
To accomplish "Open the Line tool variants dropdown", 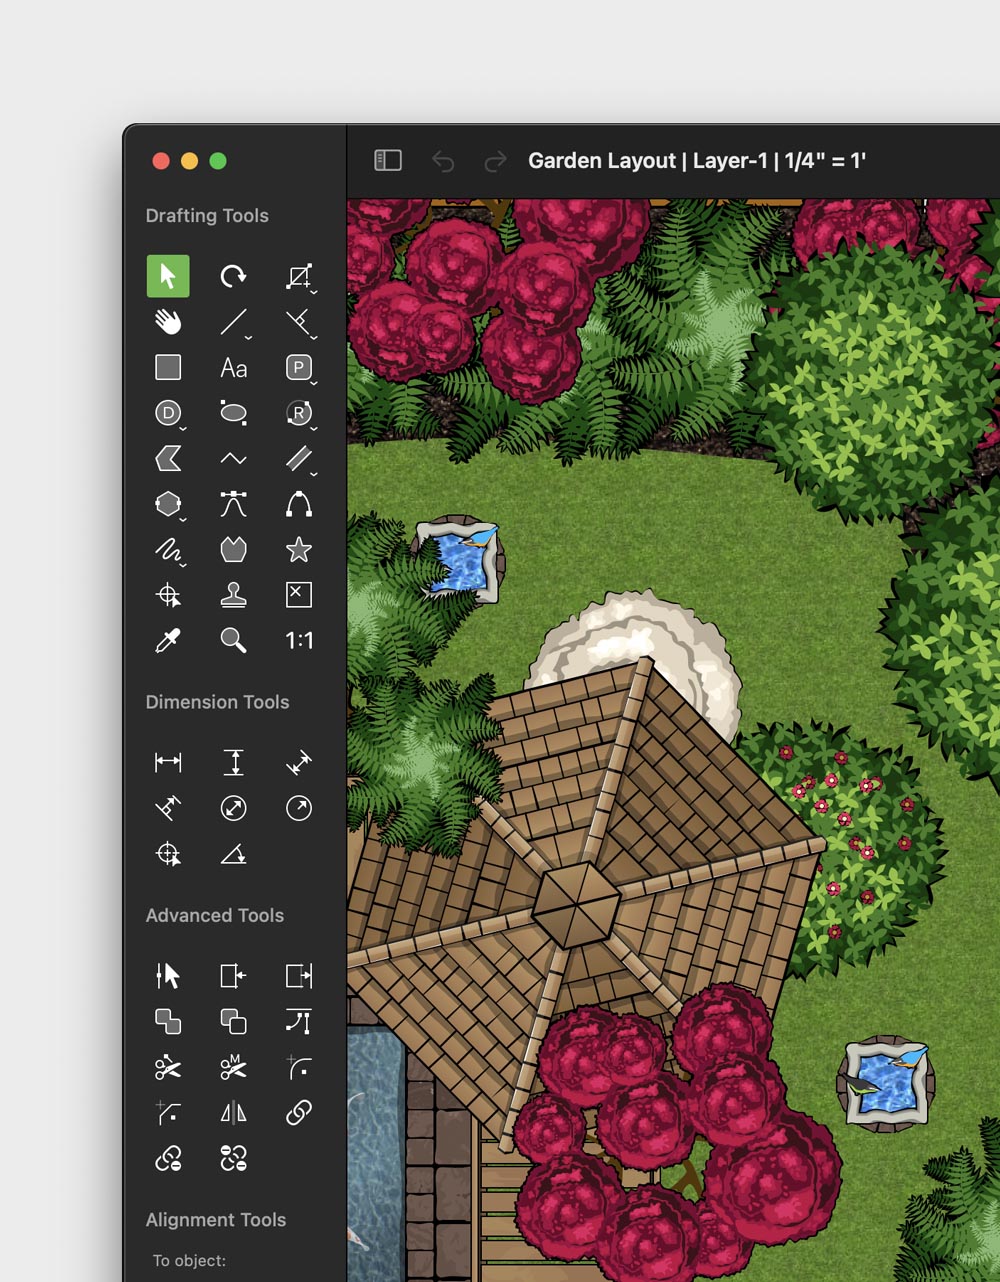I will pyautogui.click(x=246, y=336).
